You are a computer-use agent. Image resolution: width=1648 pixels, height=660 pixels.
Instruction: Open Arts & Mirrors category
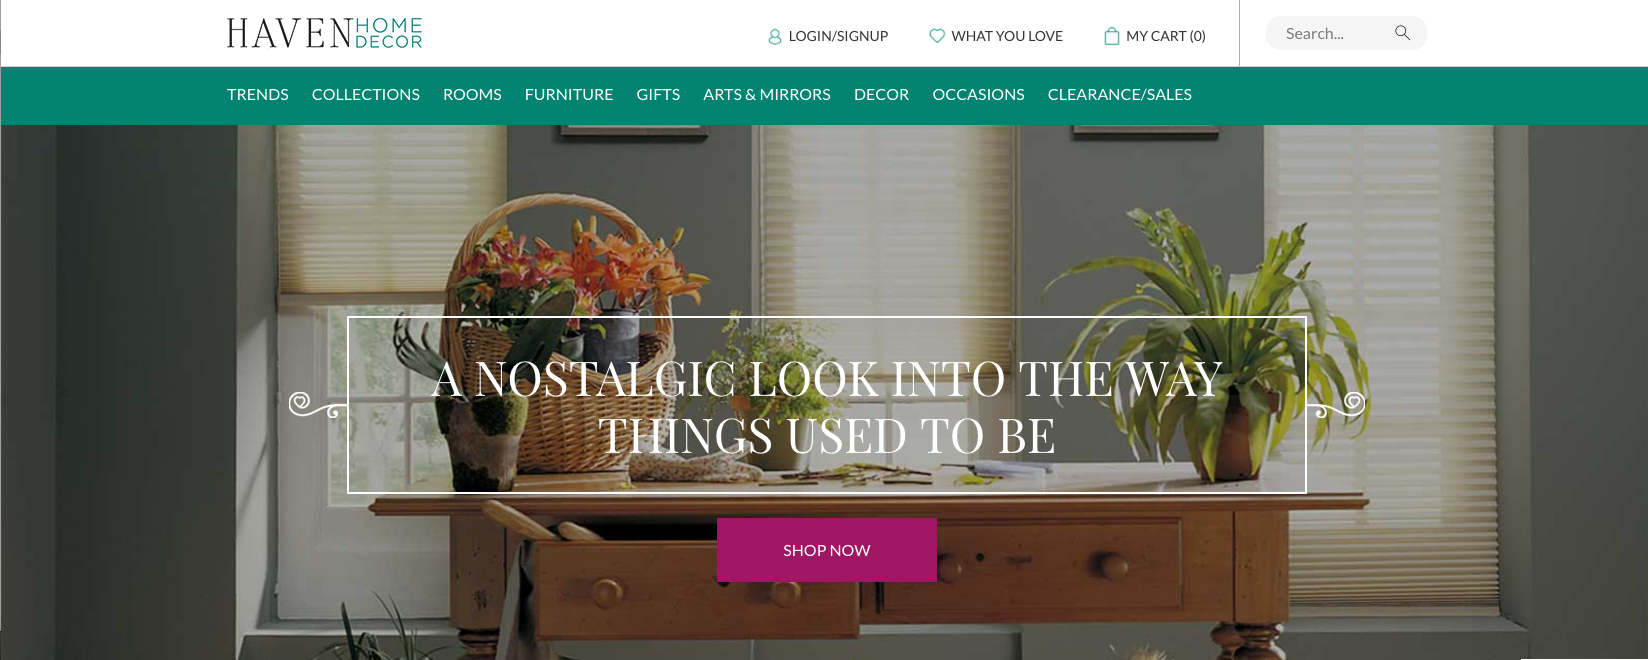pos(767,94)
